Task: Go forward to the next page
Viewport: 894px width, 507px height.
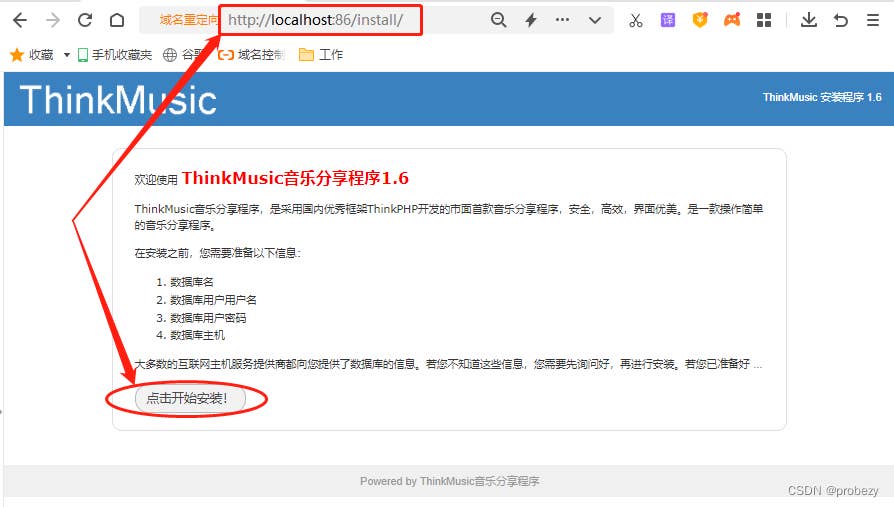Action: coord(52,21)
